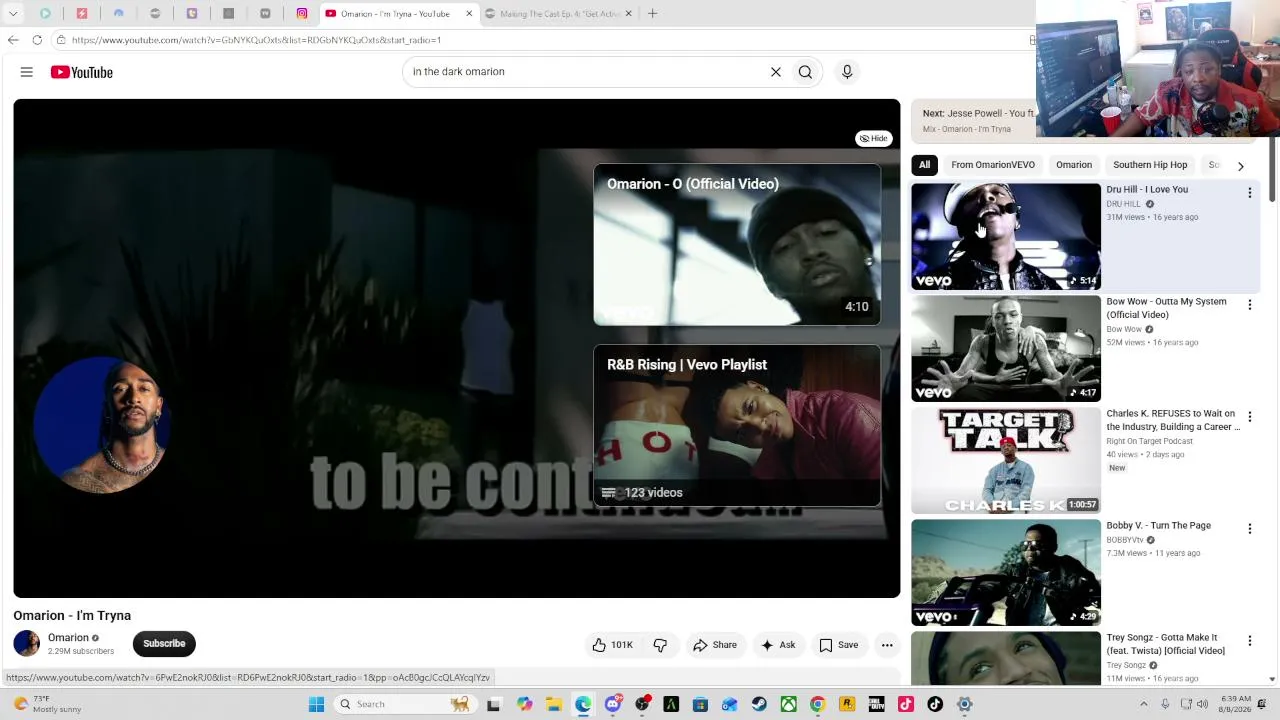Click the address bar URL
1280x720 pixels.
256,40
